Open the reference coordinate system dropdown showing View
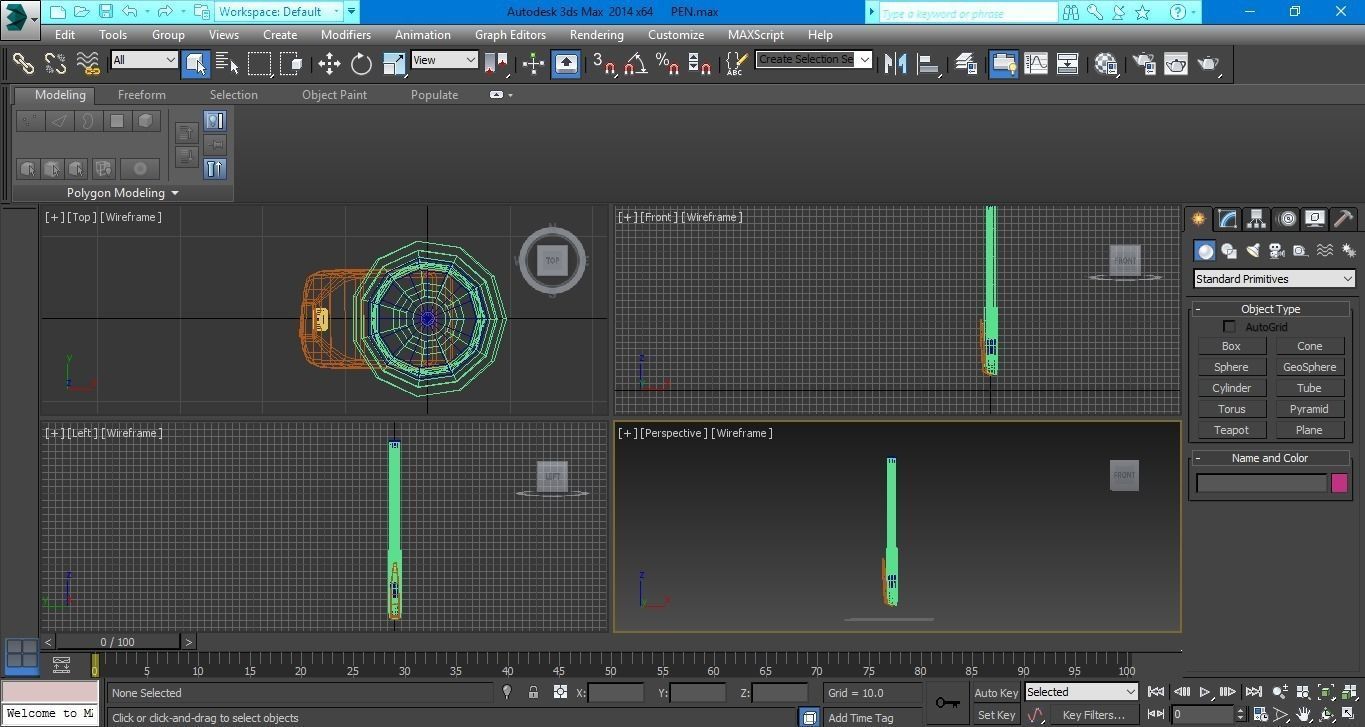Viewport: 1365px width, 727px height. (444, 60)
